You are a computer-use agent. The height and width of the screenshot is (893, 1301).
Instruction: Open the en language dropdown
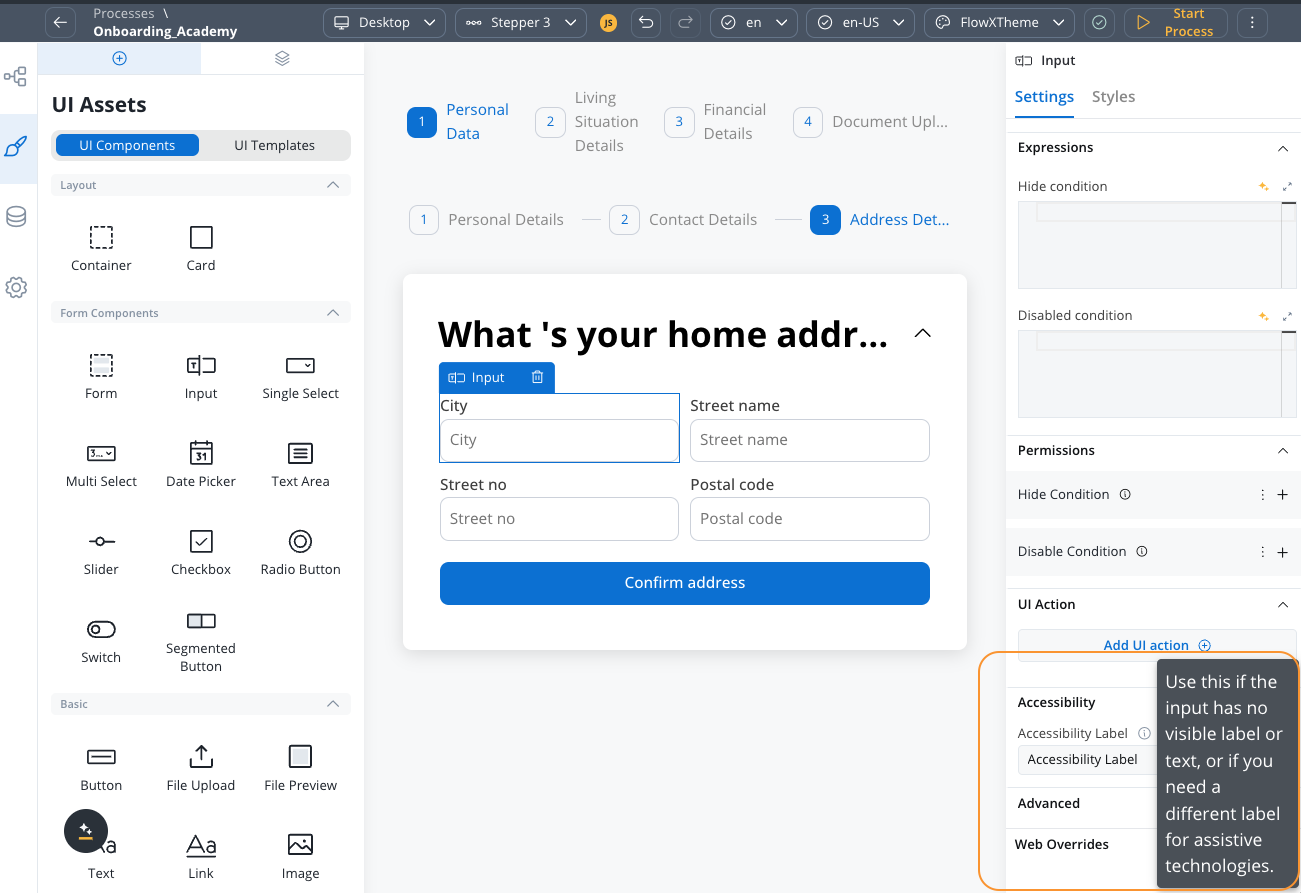(x=754, y=22)
